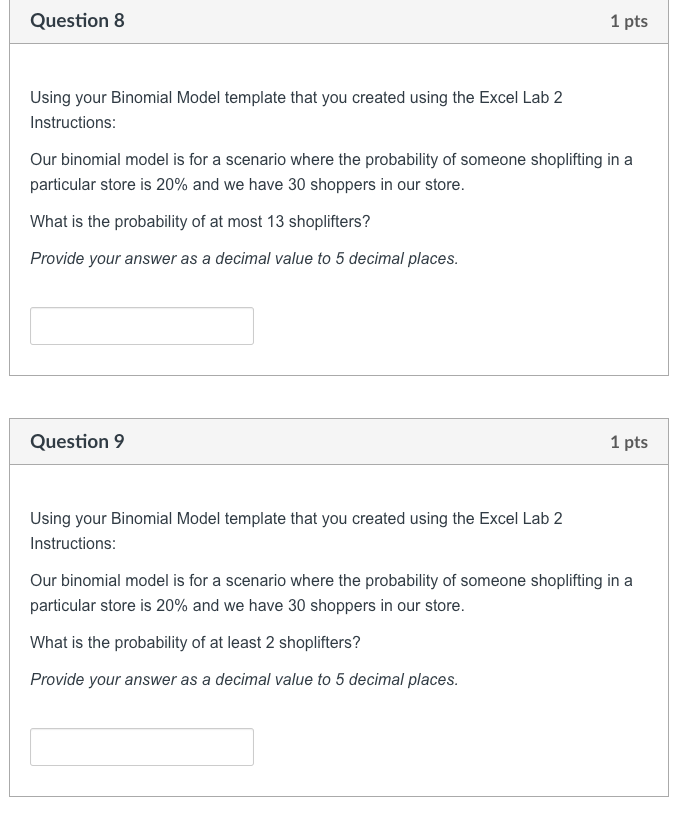This screenshot has height=816, width=682.
Task: Click the word "Instructions:" in Question 8
Action: 73,123
